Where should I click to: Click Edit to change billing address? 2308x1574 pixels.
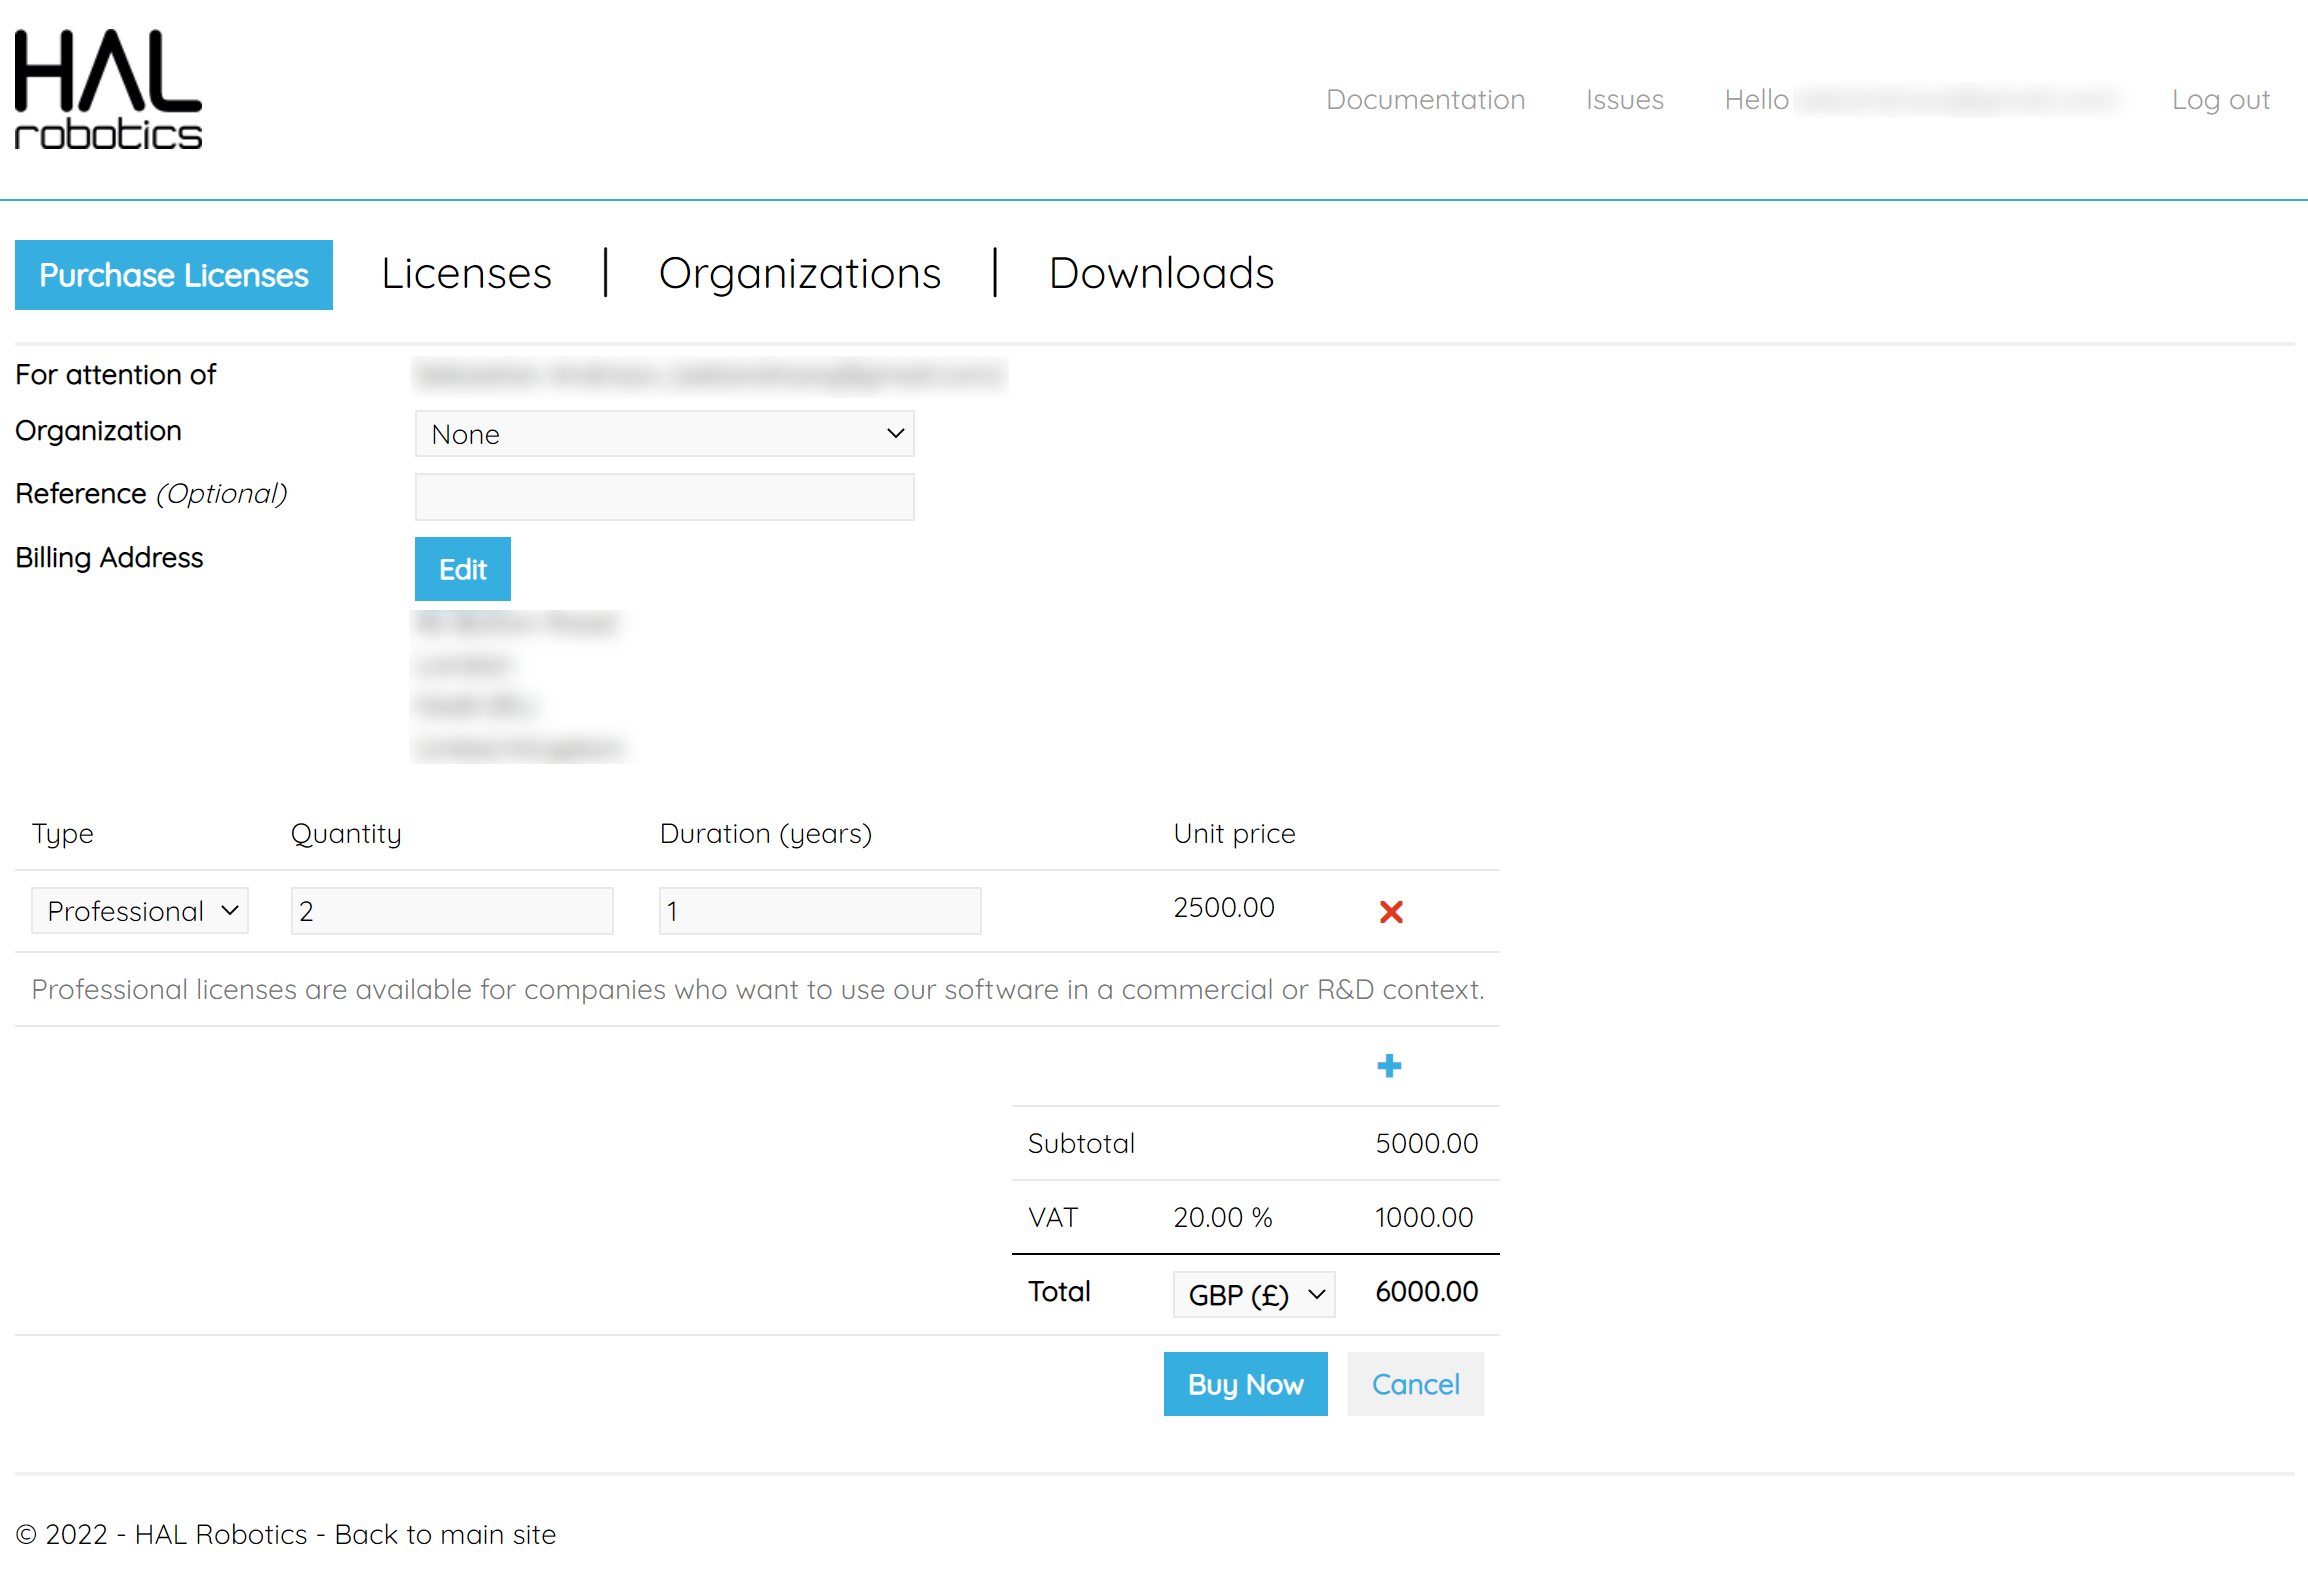[x=463, y=569]
